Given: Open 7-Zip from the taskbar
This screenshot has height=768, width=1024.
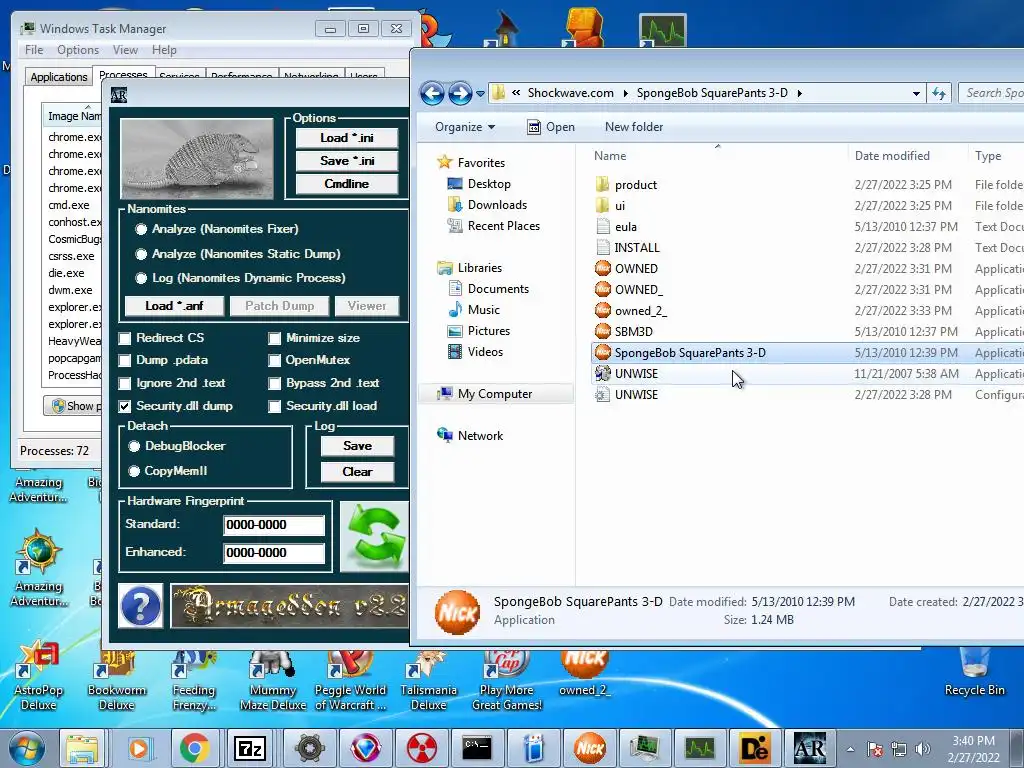Looking at the screenshot, I should [251, 748].
